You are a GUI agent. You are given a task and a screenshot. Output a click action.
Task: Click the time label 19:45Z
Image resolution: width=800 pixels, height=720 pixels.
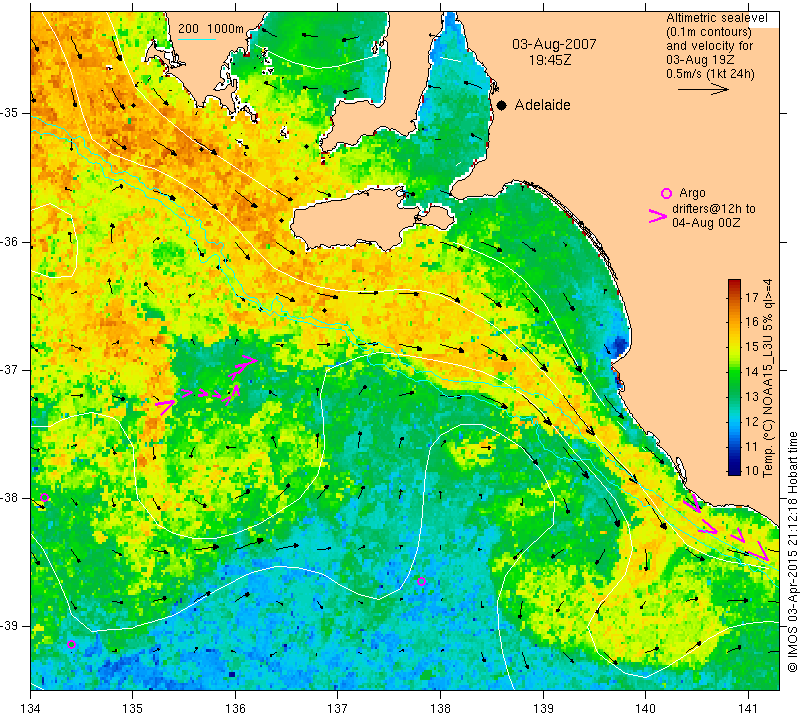(550, 60)
